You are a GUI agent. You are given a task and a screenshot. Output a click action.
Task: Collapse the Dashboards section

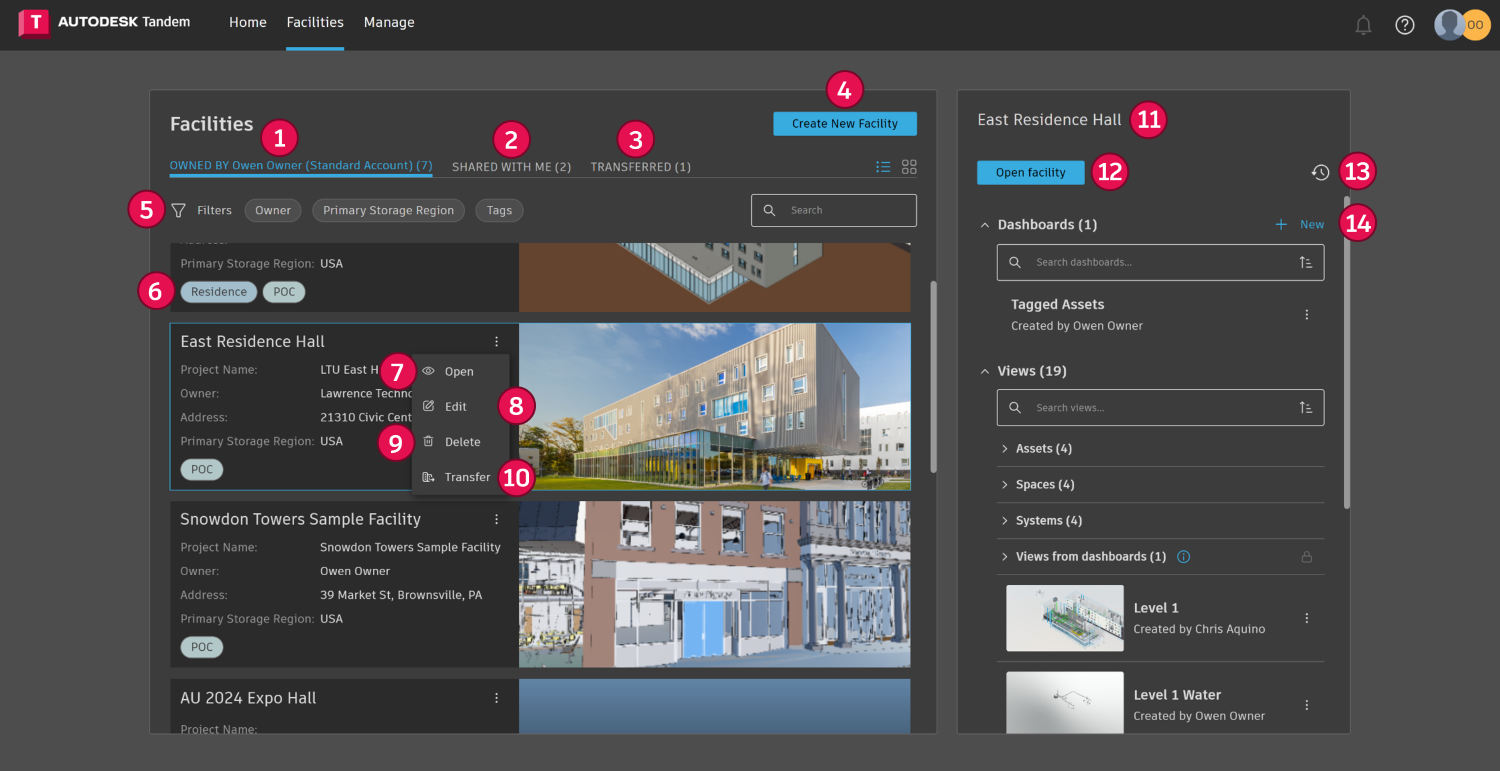coord(985,225)
